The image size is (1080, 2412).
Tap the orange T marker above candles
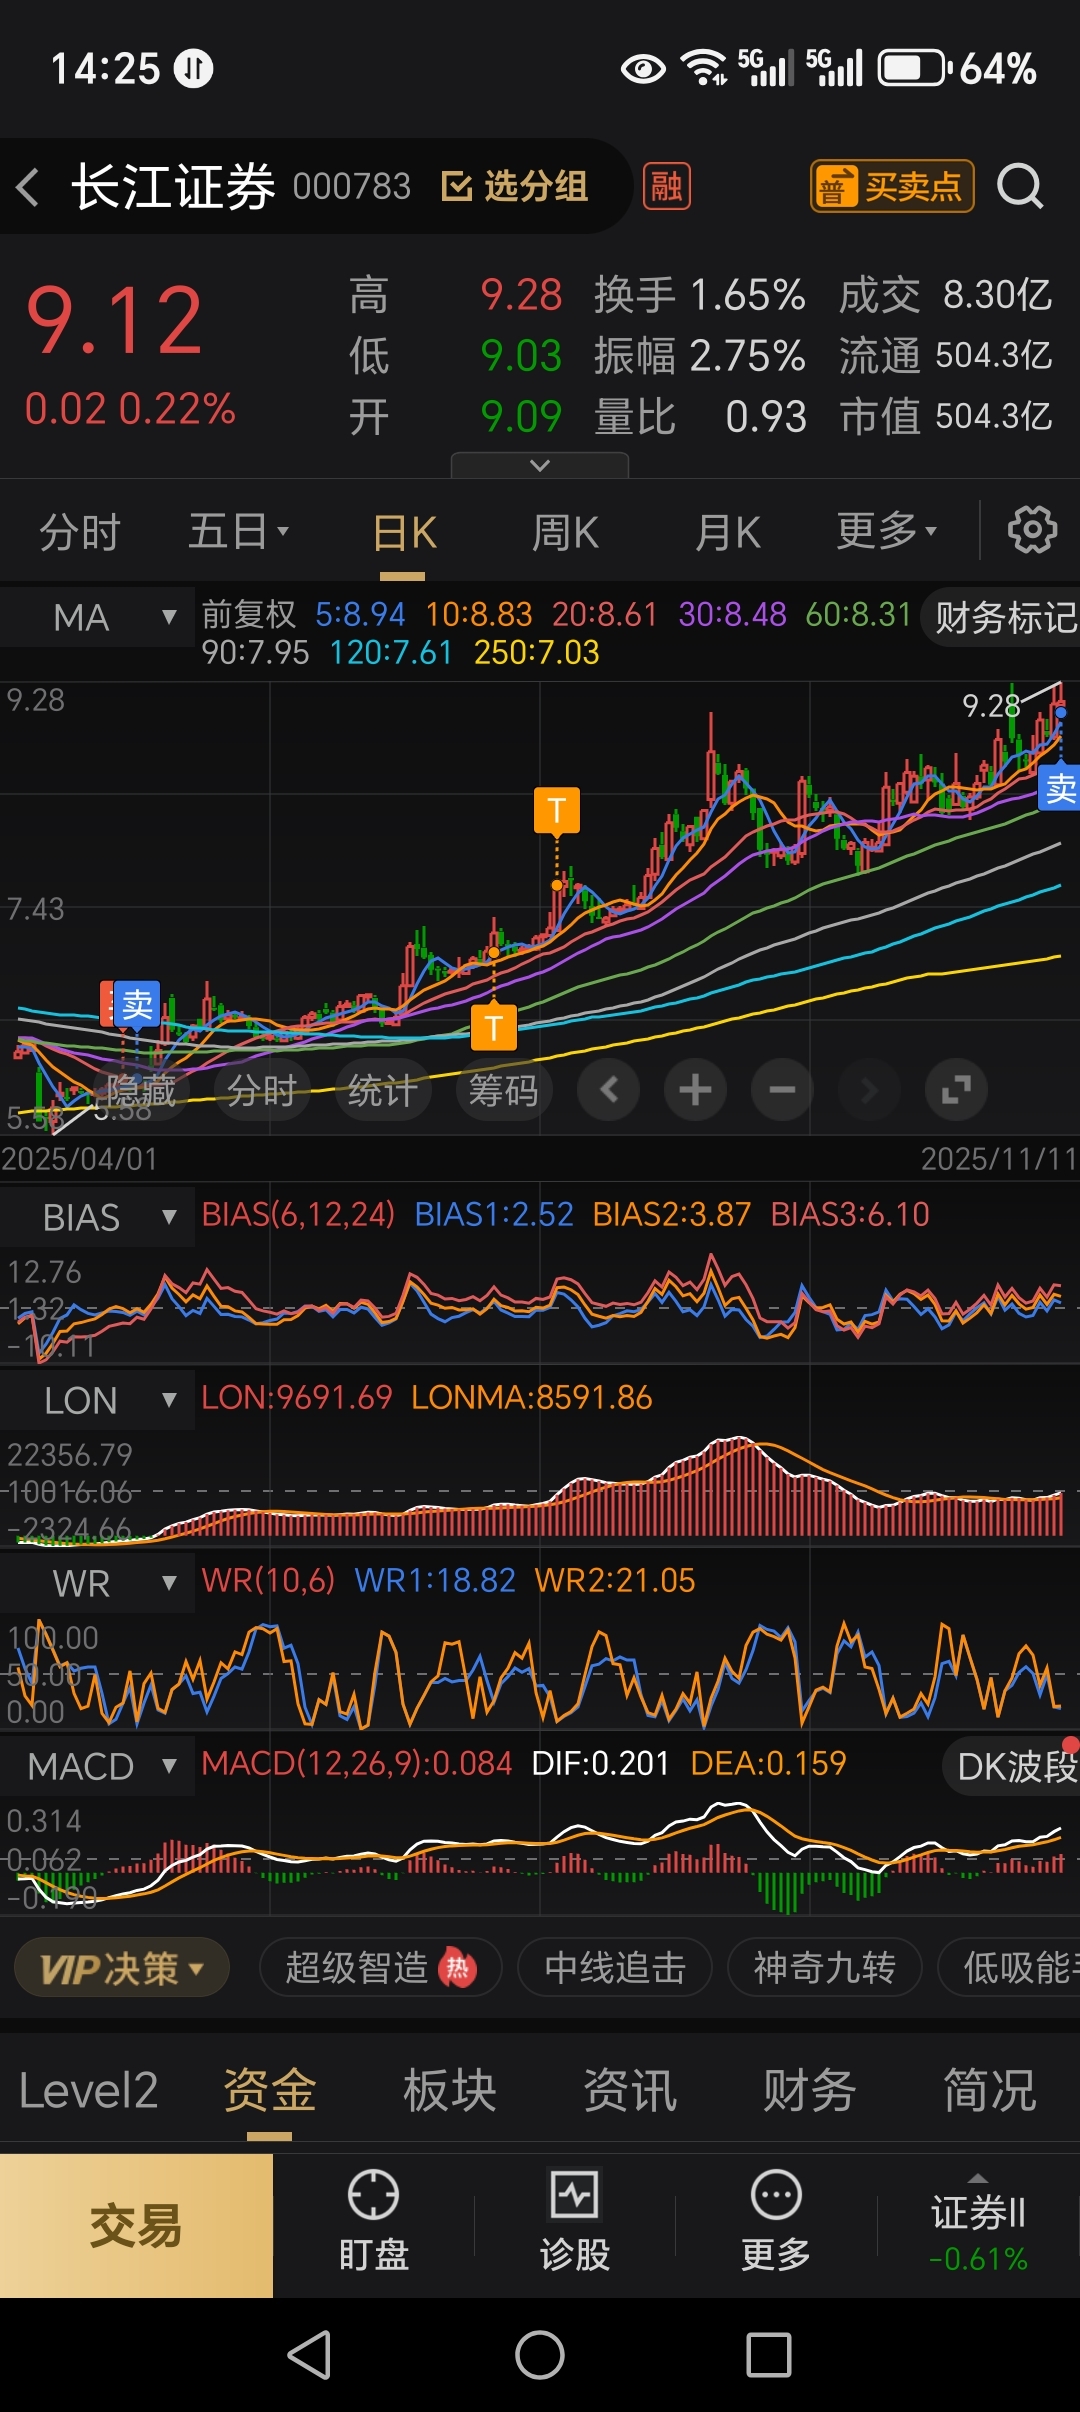point(557,810)
